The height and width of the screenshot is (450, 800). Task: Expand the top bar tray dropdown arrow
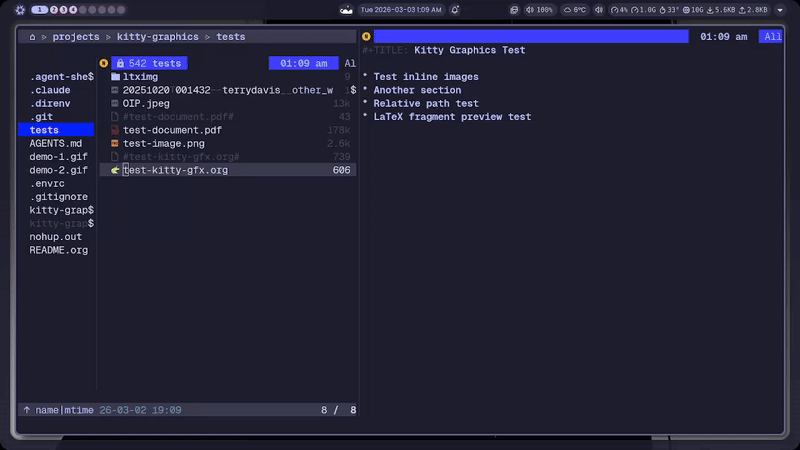click(780, 10)
